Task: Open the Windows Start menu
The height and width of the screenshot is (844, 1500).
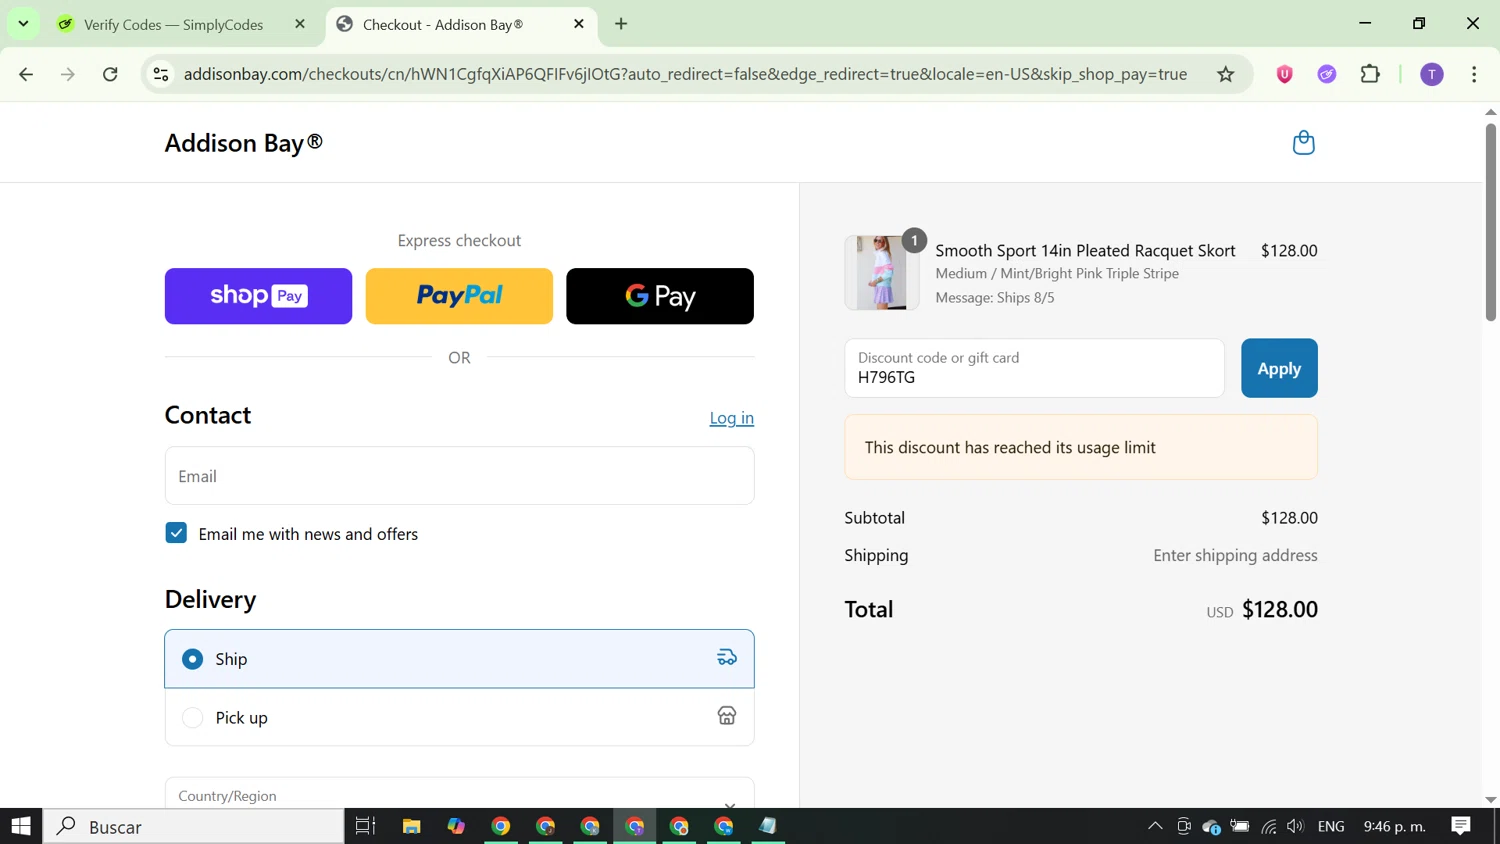Action: coord(21,826)
